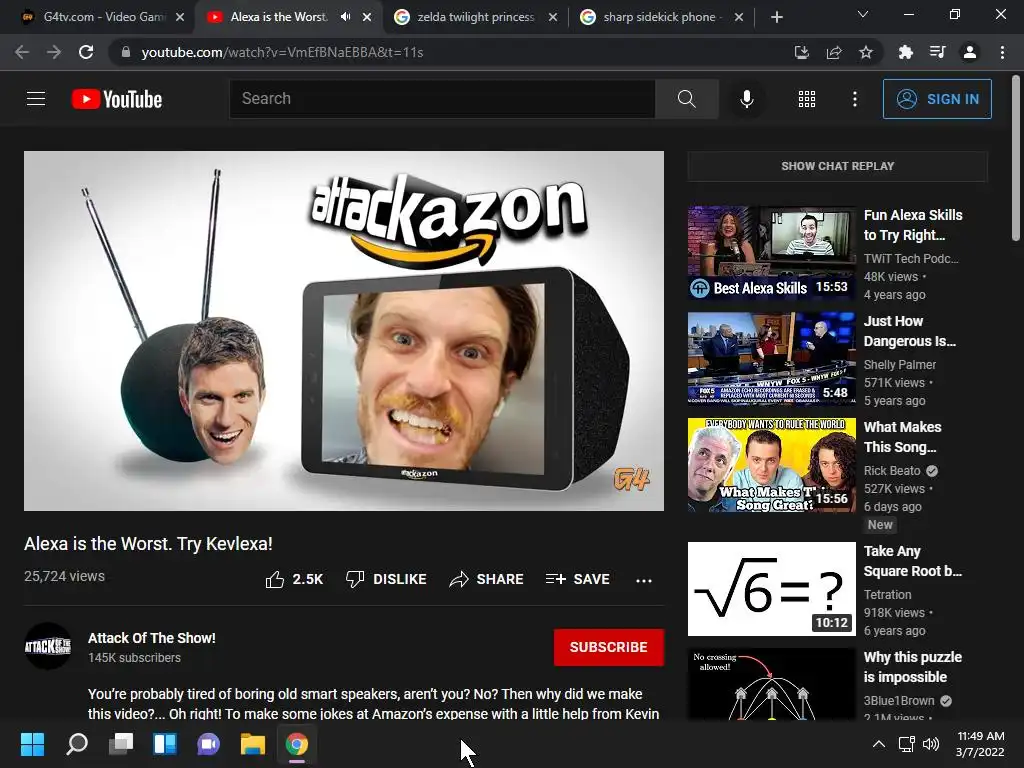Open the Fun Alexa Skills video thumbnail

click(771, 253)
